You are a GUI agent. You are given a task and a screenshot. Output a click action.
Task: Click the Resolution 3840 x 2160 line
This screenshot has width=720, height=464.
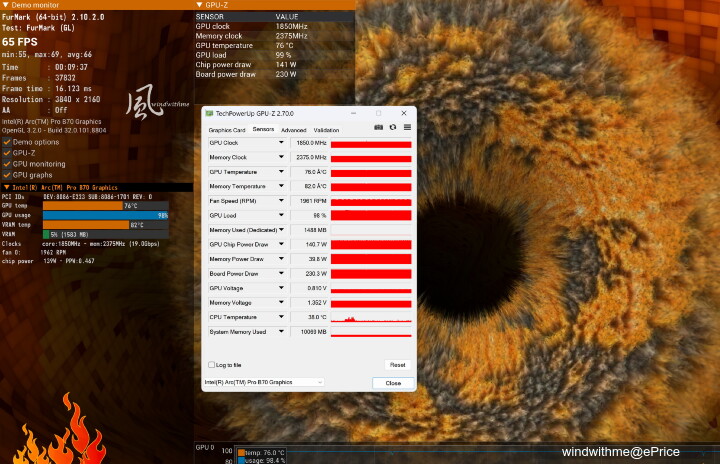51,99
